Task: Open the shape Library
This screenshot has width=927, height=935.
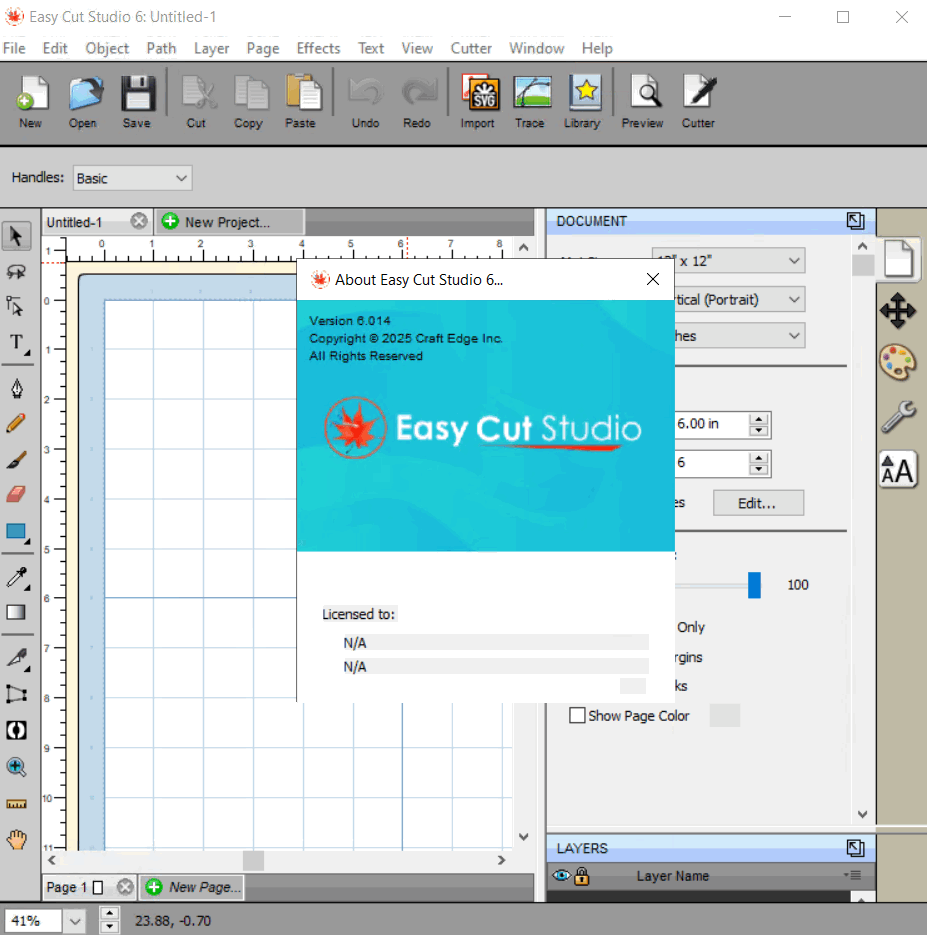Action: click(582, 100)
